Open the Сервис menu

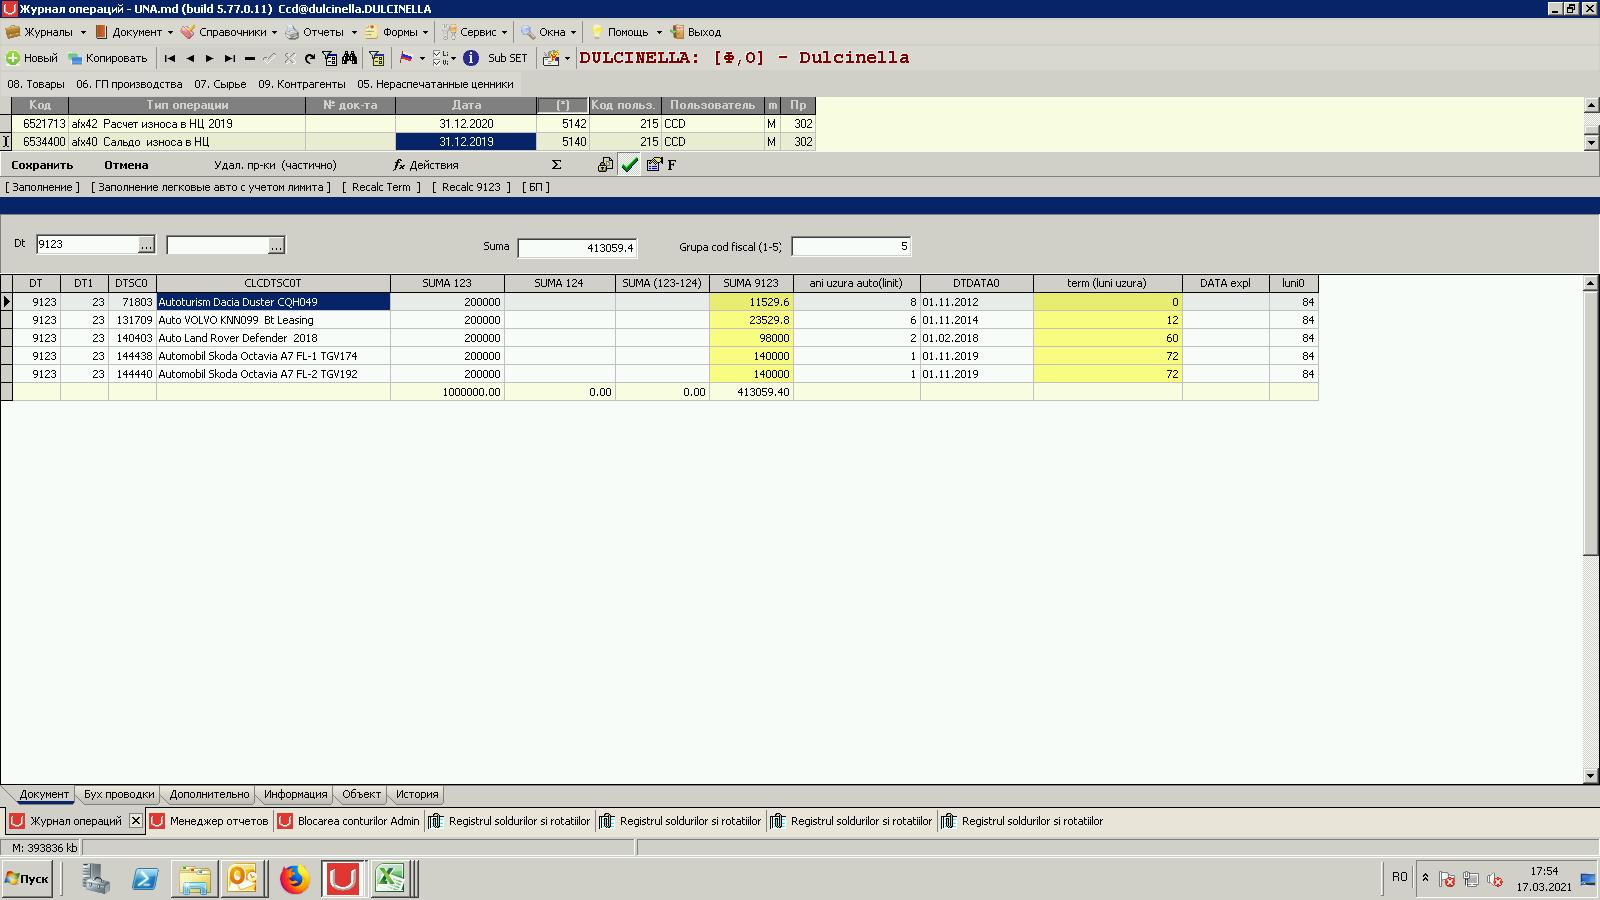pos(476,32)
